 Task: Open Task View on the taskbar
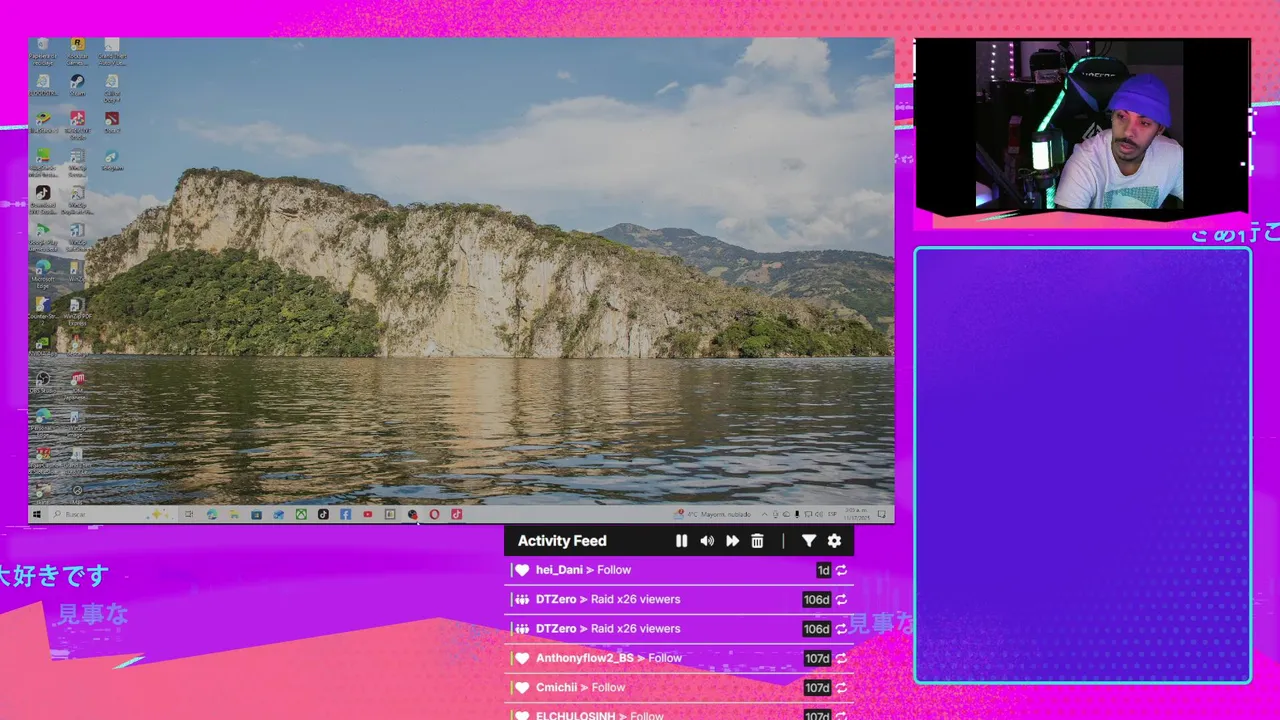pyautogui.click(x=189, y=514)
